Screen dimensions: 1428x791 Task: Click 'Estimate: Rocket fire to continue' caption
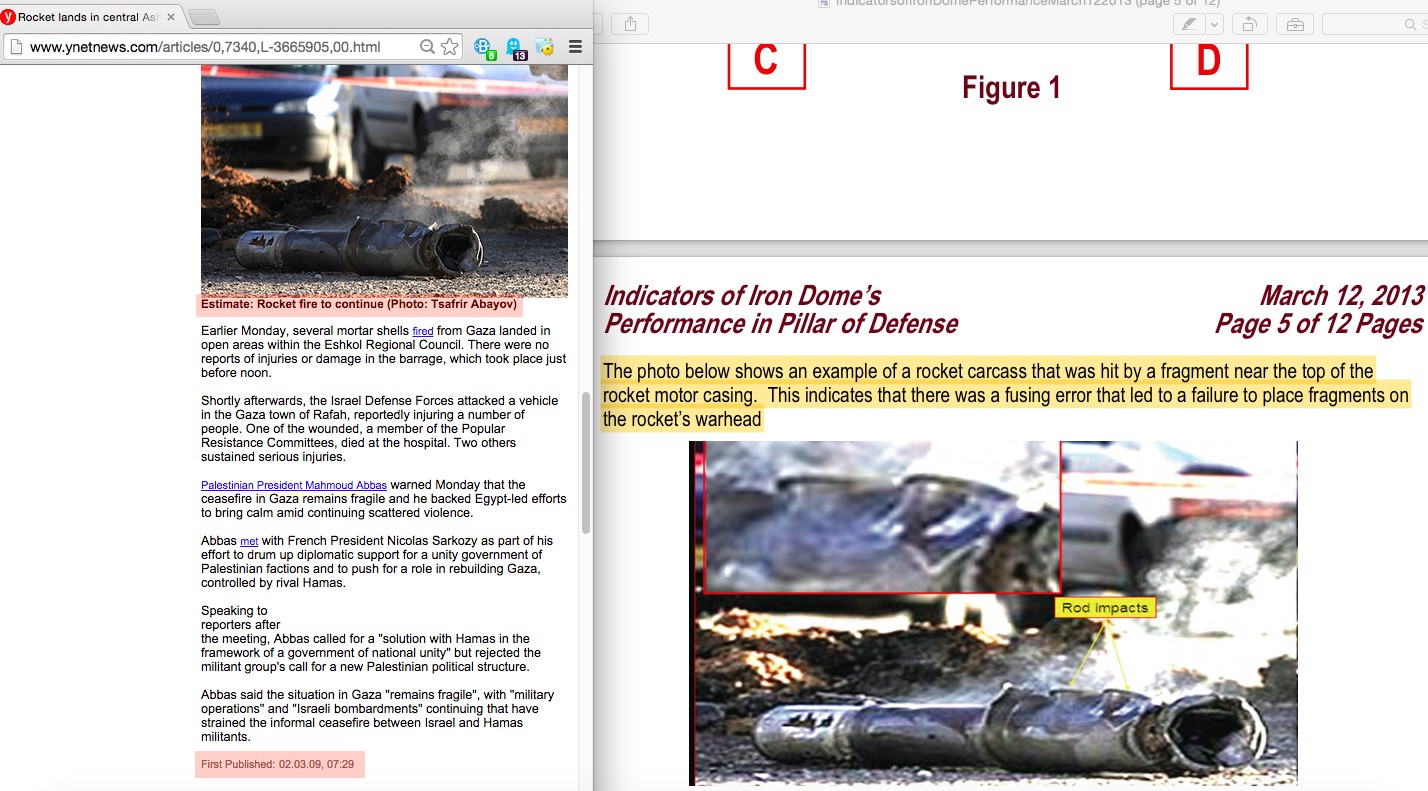click(359, 304)
